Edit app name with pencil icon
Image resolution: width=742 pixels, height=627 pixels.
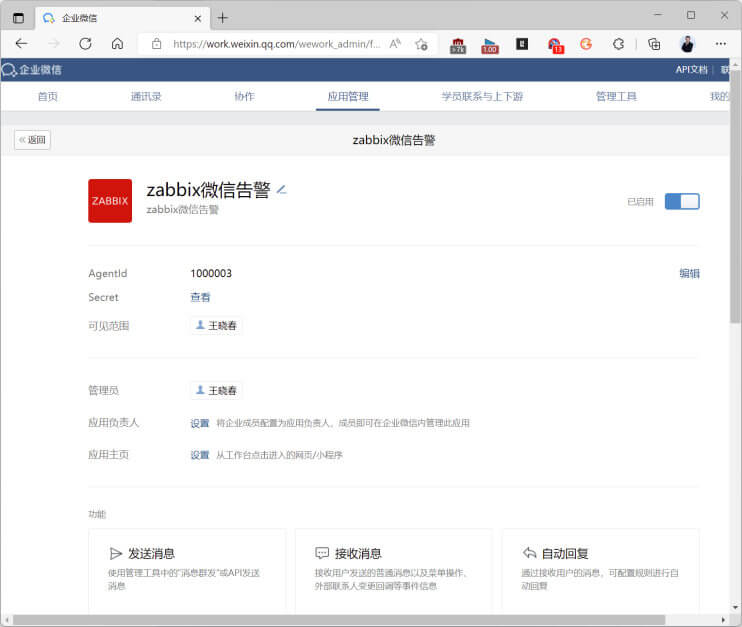tap(282, 190)
